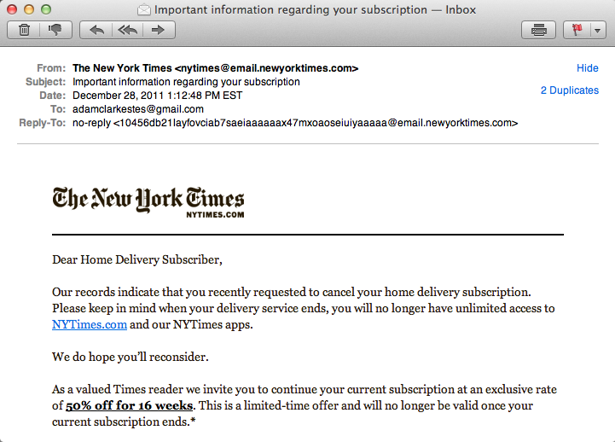Click The New York Times logo image
Screen dimensions: 615x442
click(148, 202)
